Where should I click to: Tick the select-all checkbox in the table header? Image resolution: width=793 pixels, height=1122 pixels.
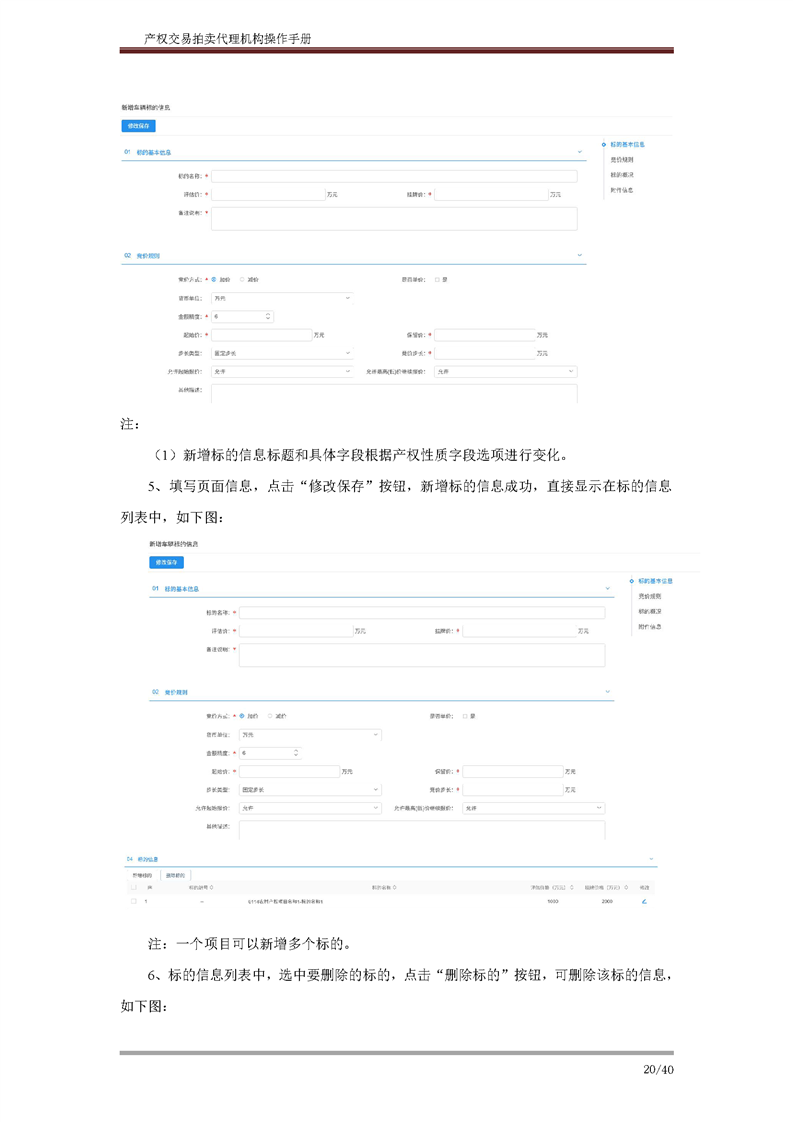134,887
